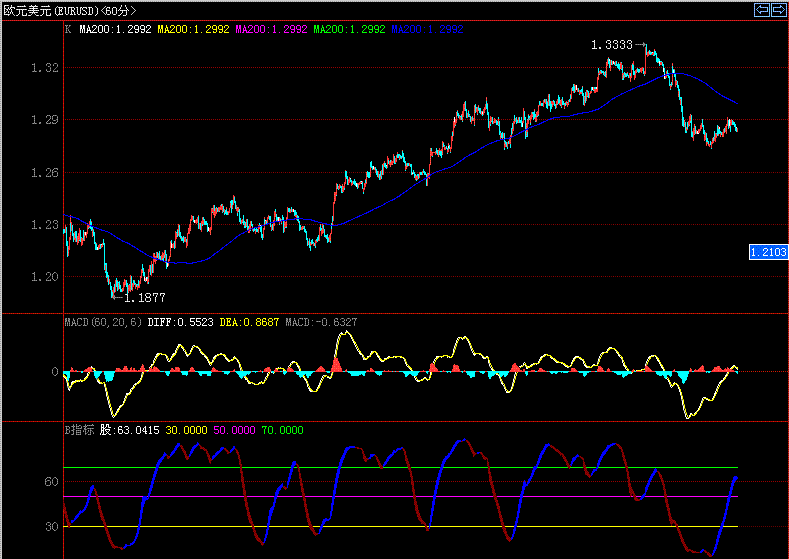
Task: Click the K indicator label
Action: (68, 29)
